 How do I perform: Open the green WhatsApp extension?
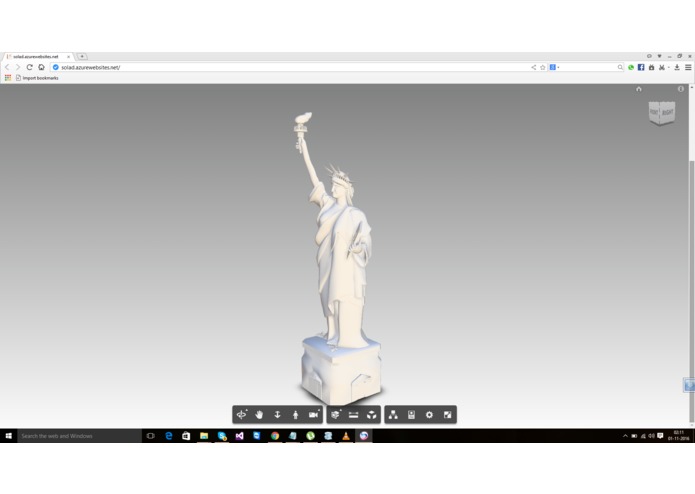pos(631,67)
